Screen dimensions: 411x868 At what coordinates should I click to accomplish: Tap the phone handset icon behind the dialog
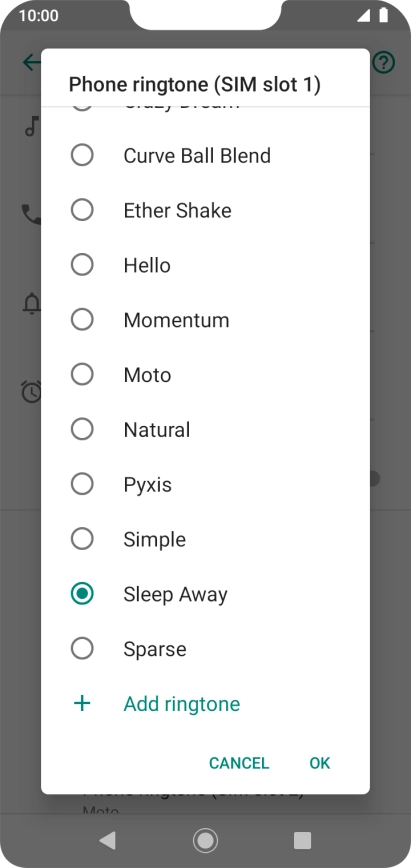click(32, 214)
